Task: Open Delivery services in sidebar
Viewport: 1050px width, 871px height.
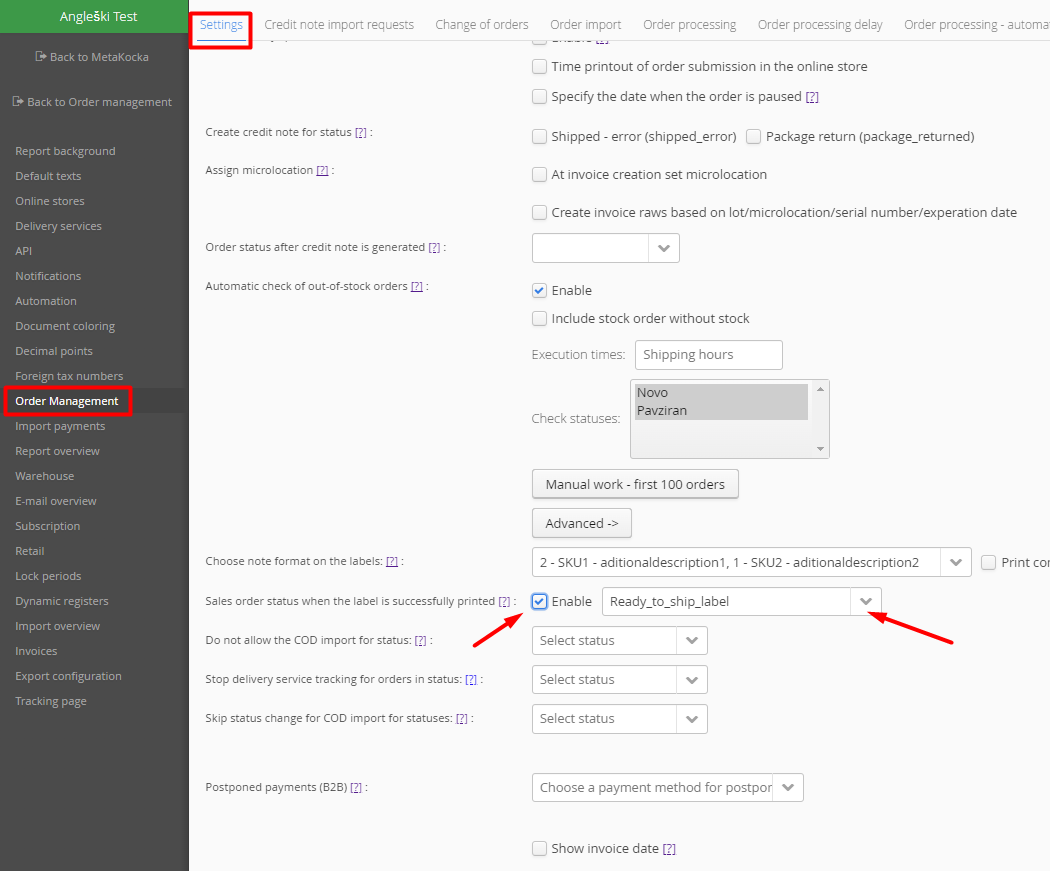Action: coord(58,226)
